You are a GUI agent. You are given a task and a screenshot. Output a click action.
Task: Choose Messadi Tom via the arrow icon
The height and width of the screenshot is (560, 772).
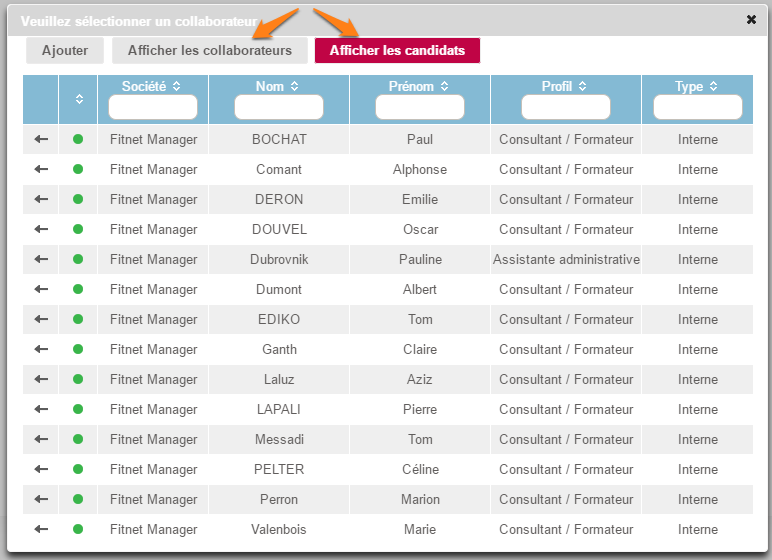pos(41,439)
